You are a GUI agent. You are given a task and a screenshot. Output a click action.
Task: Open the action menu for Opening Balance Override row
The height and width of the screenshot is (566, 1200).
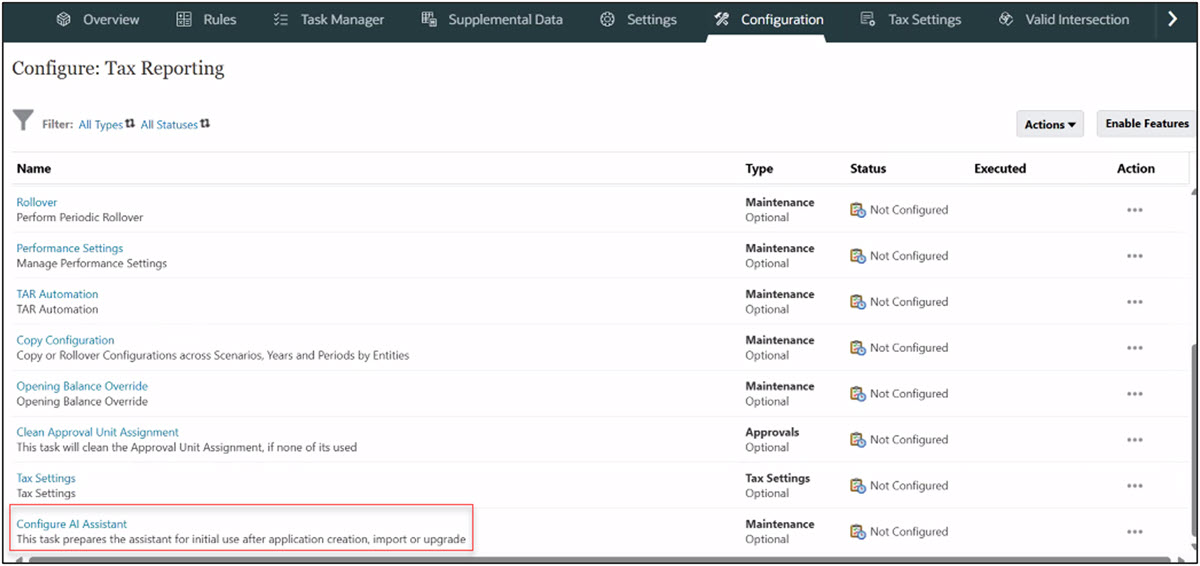click(x=1134, y=394)
